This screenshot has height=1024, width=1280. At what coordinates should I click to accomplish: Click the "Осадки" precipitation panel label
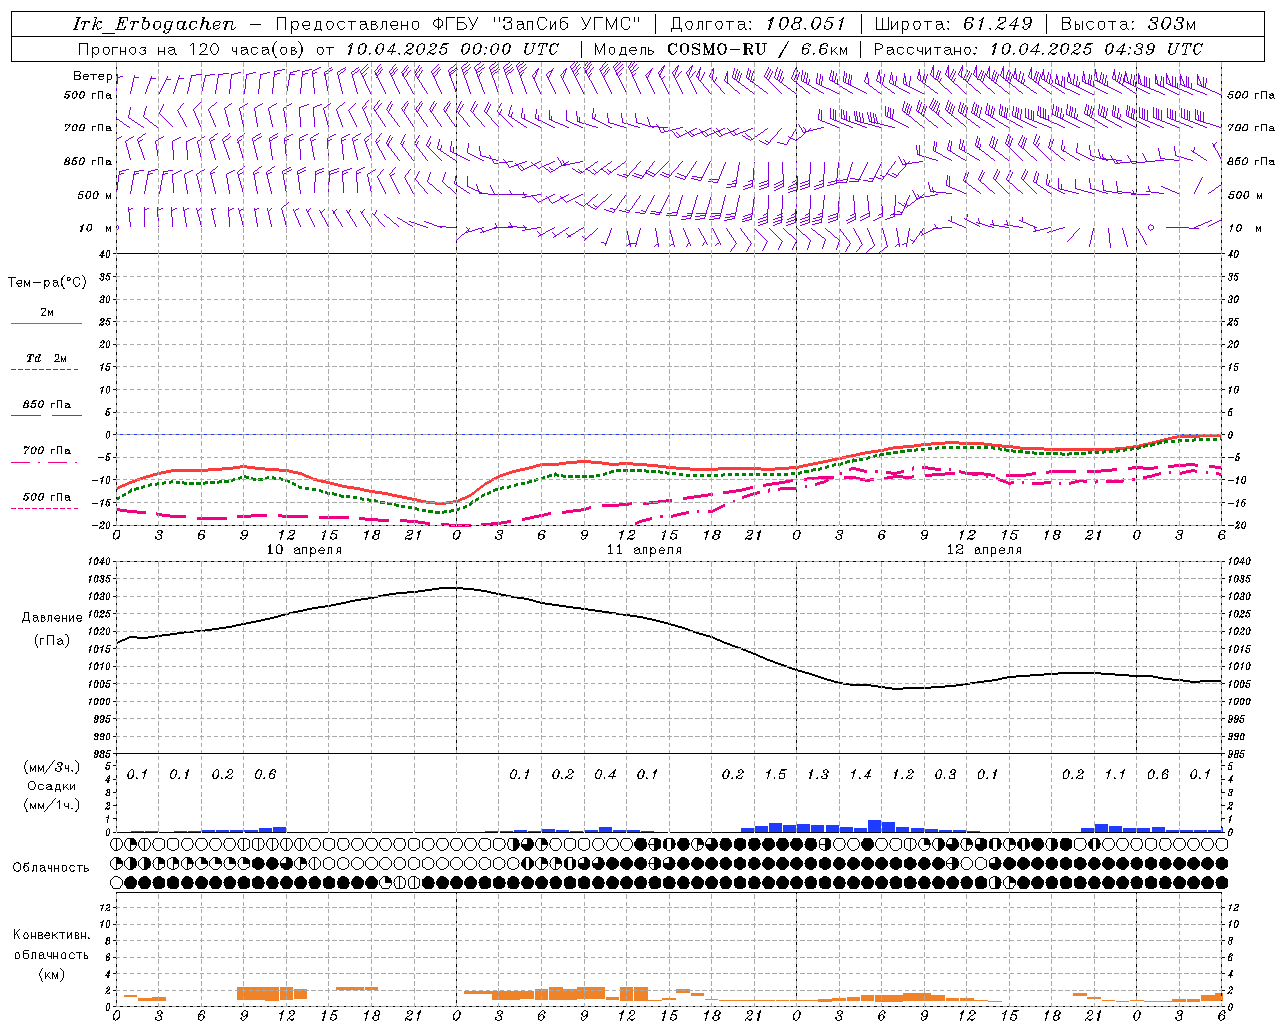(52, 786)
